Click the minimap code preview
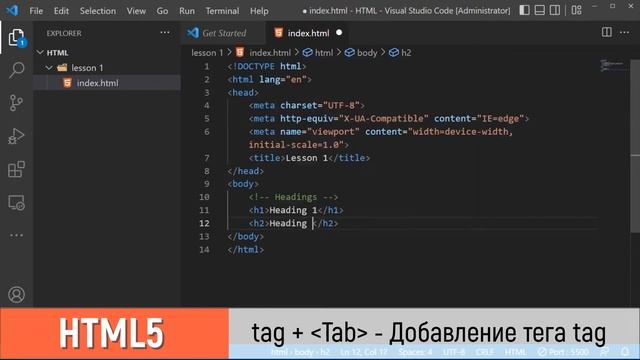Viewport: 640px width, 360px height. [612, 65]
